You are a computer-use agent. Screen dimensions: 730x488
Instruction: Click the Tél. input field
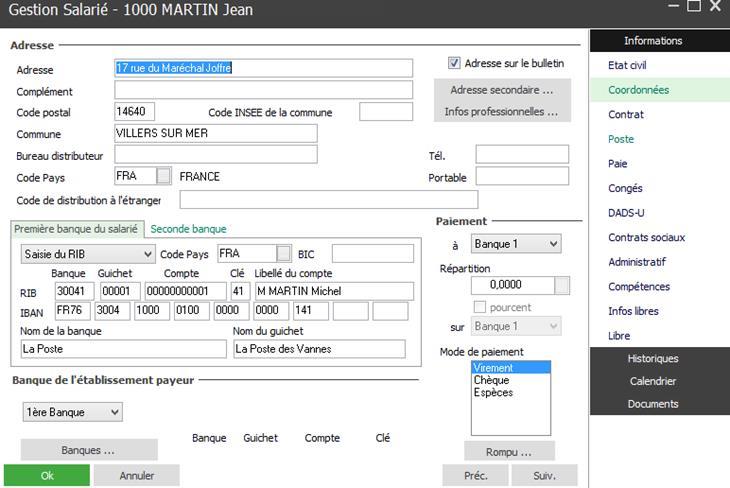pos(522,154)
